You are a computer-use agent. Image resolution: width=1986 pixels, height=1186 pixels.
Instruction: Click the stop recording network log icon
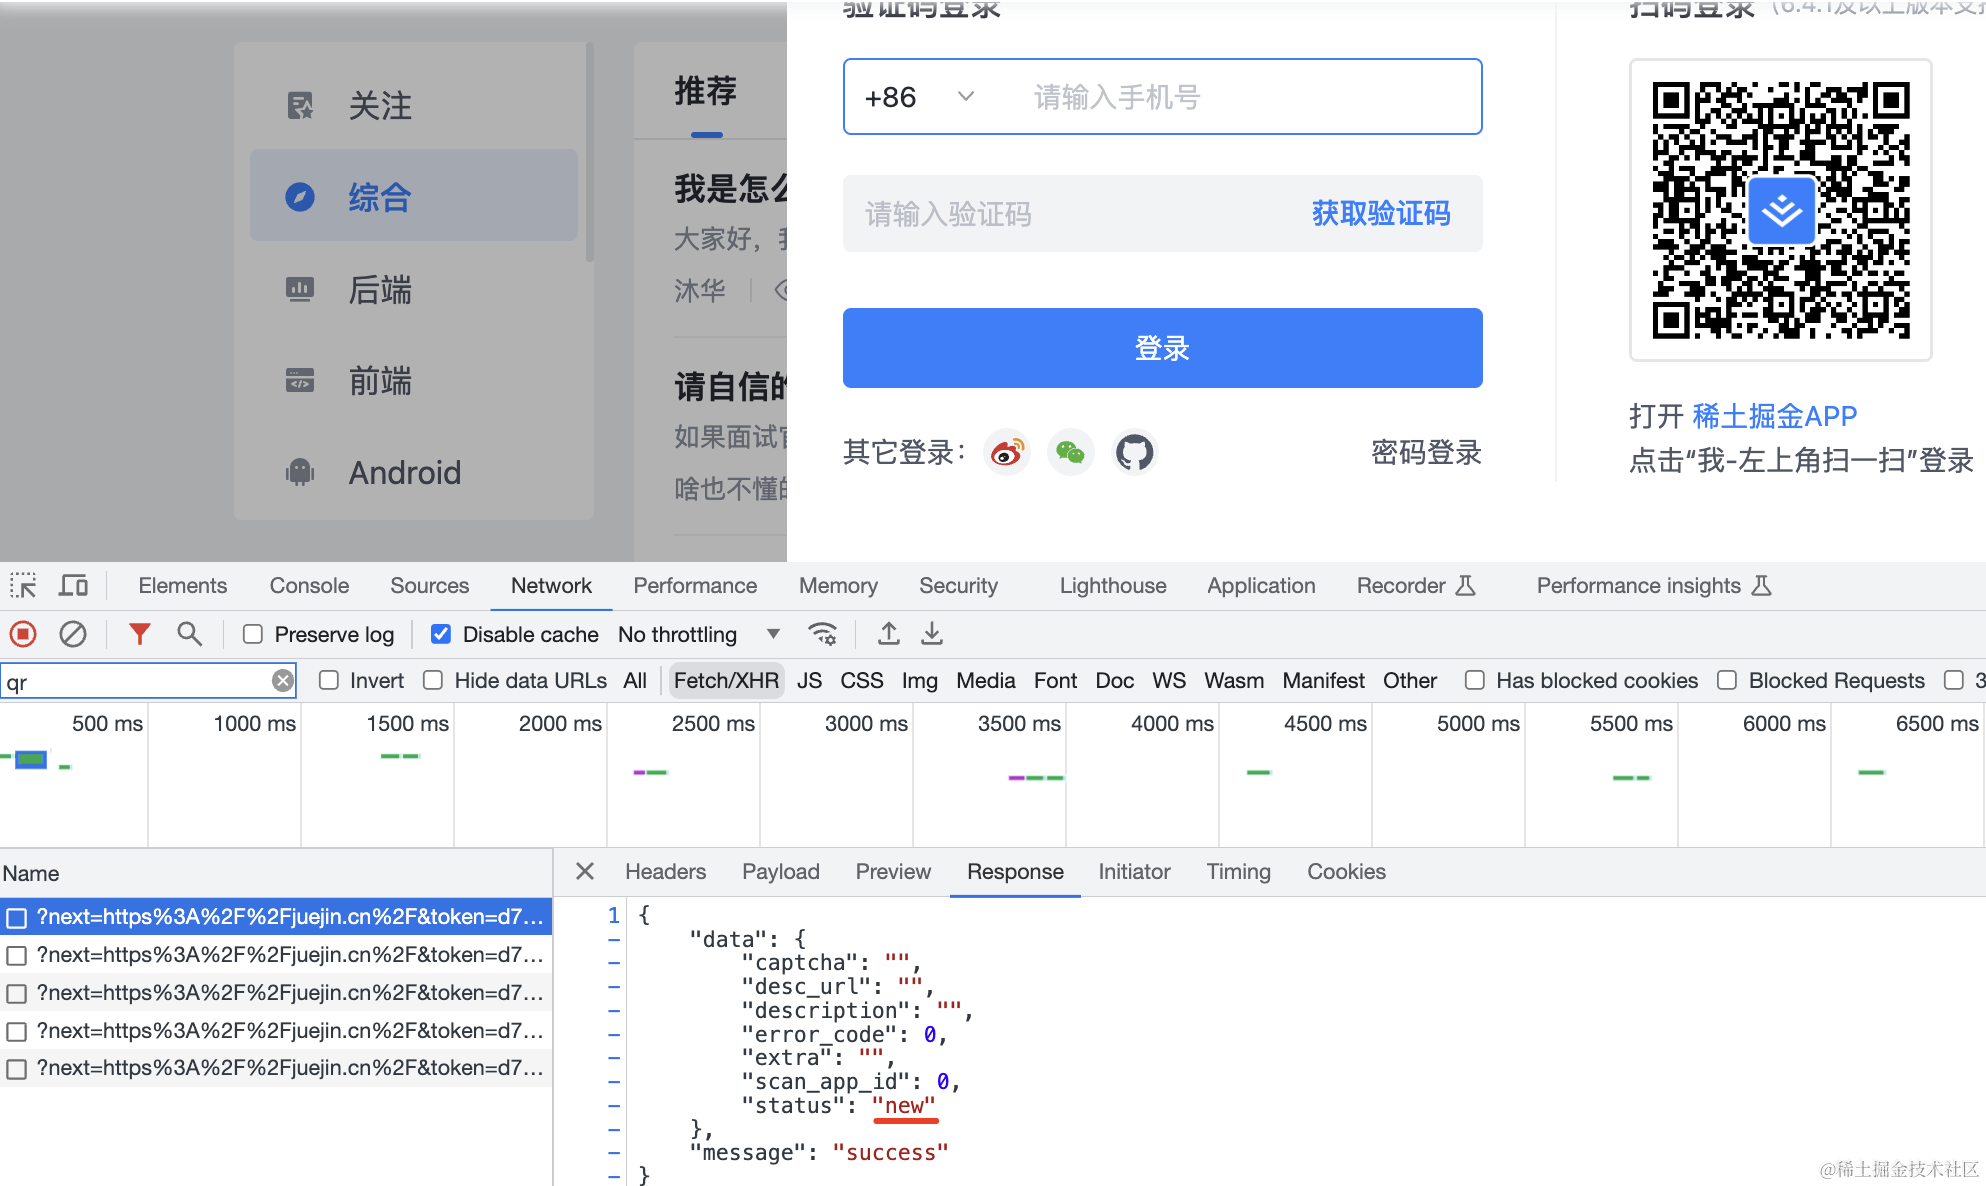[x=23, y=634]
